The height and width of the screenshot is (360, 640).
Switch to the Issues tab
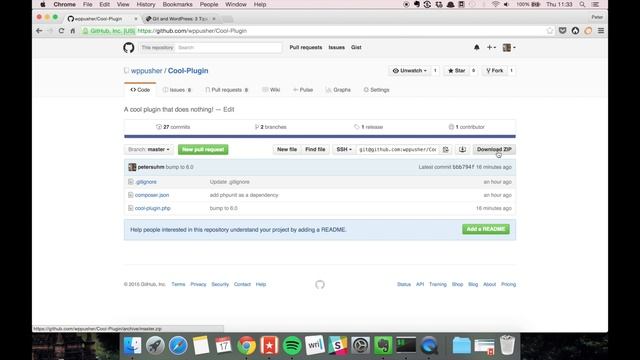(x=177, y=90)
